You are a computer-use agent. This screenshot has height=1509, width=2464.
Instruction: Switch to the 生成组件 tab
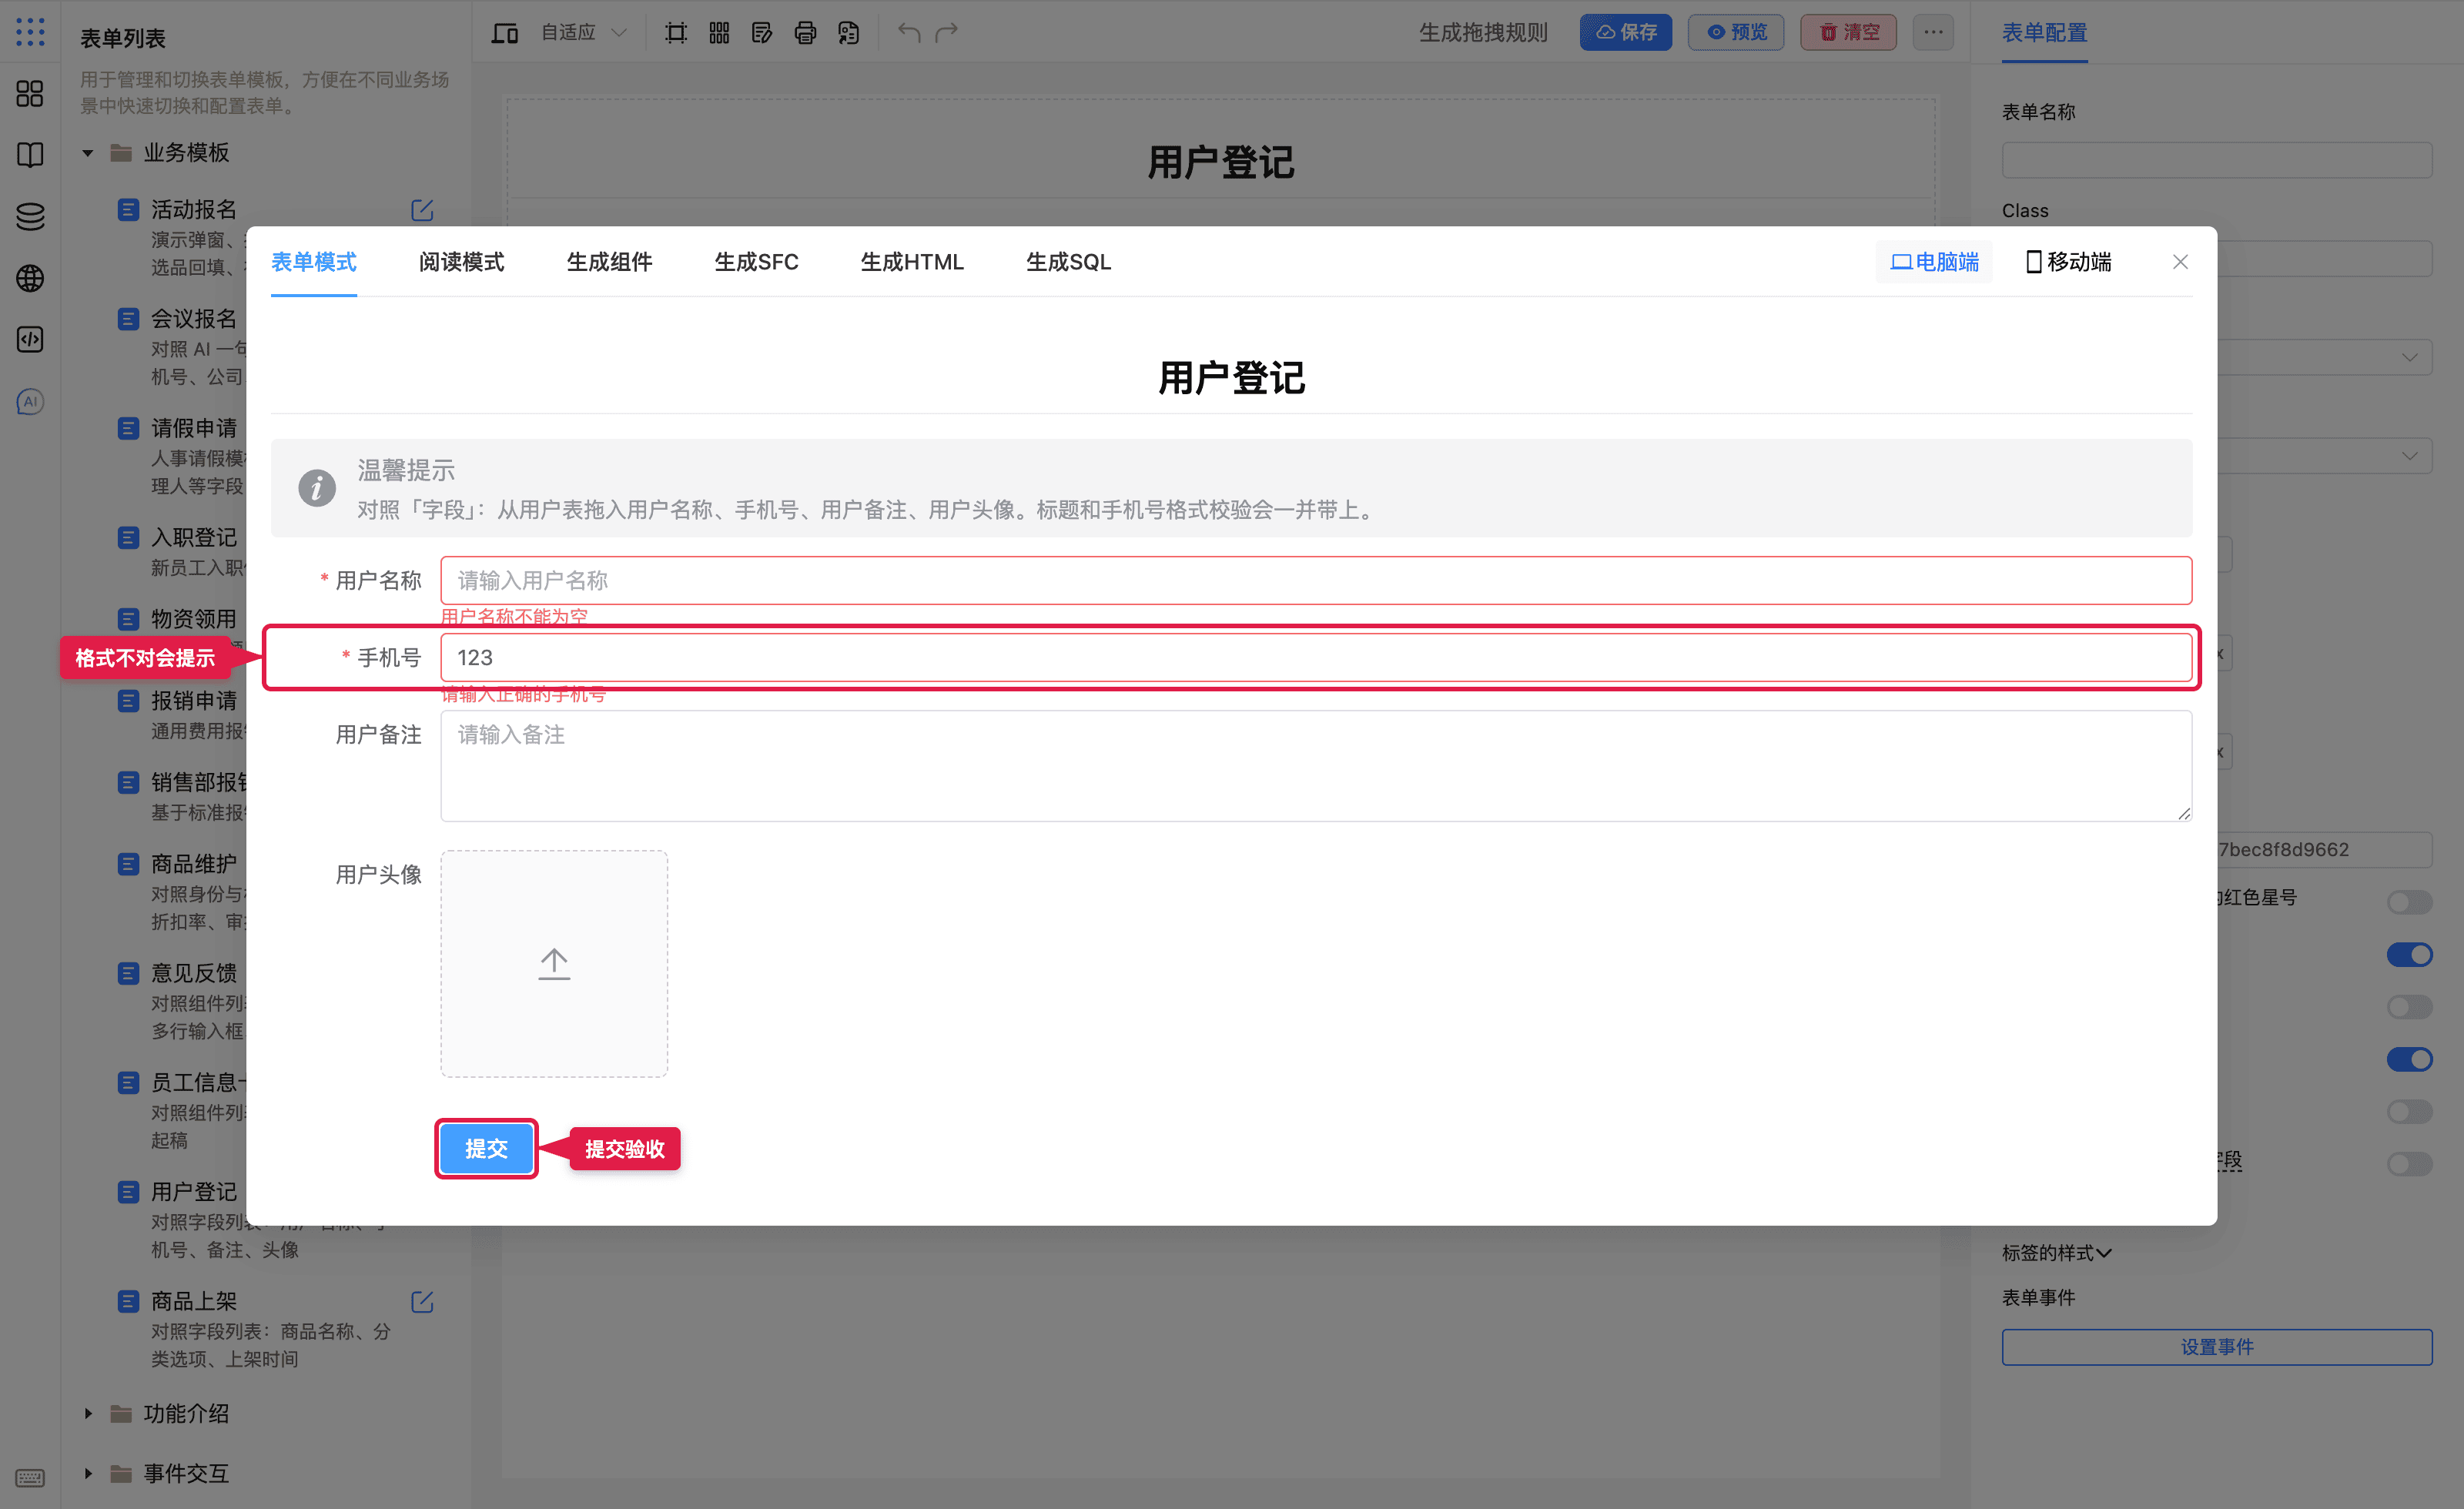(609, 262)
